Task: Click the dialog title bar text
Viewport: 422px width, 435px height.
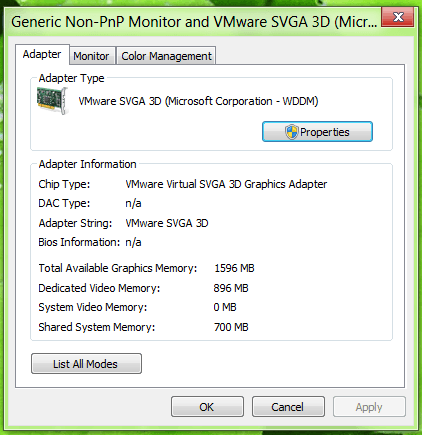Action: point(194,22)
